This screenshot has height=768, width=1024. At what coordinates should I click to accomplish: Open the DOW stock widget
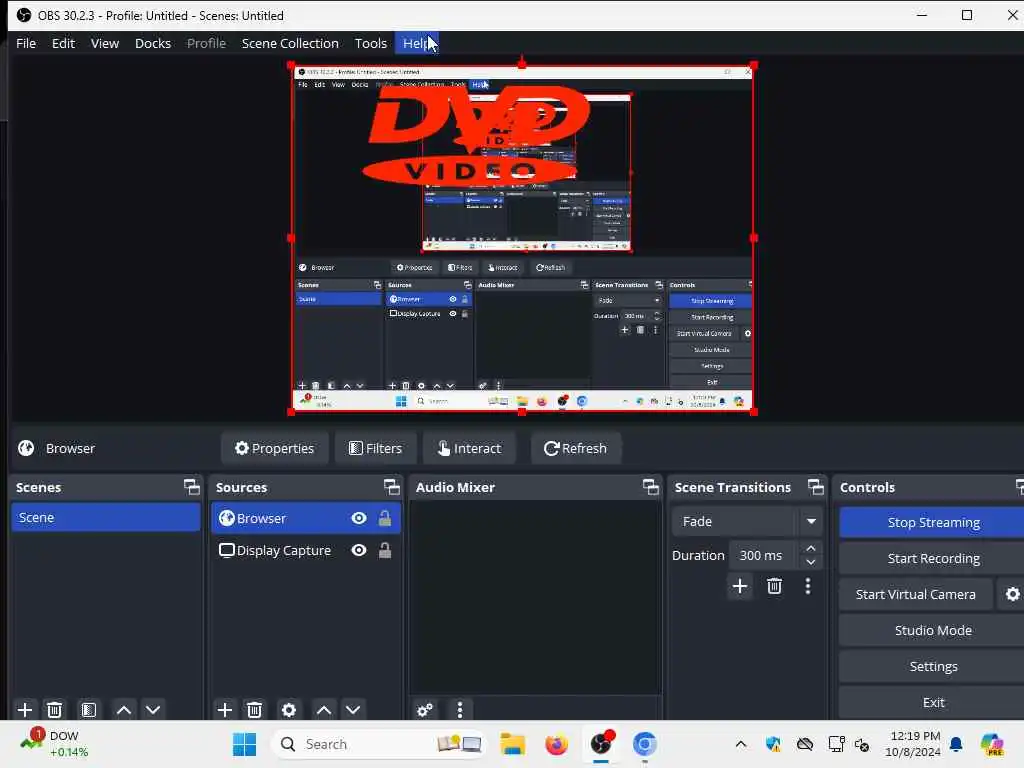55,744
